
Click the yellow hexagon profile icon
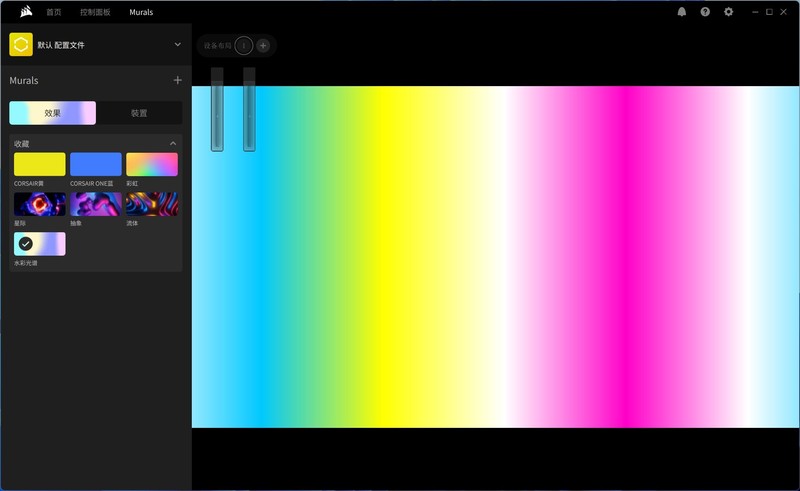click(x=21, y=45)
